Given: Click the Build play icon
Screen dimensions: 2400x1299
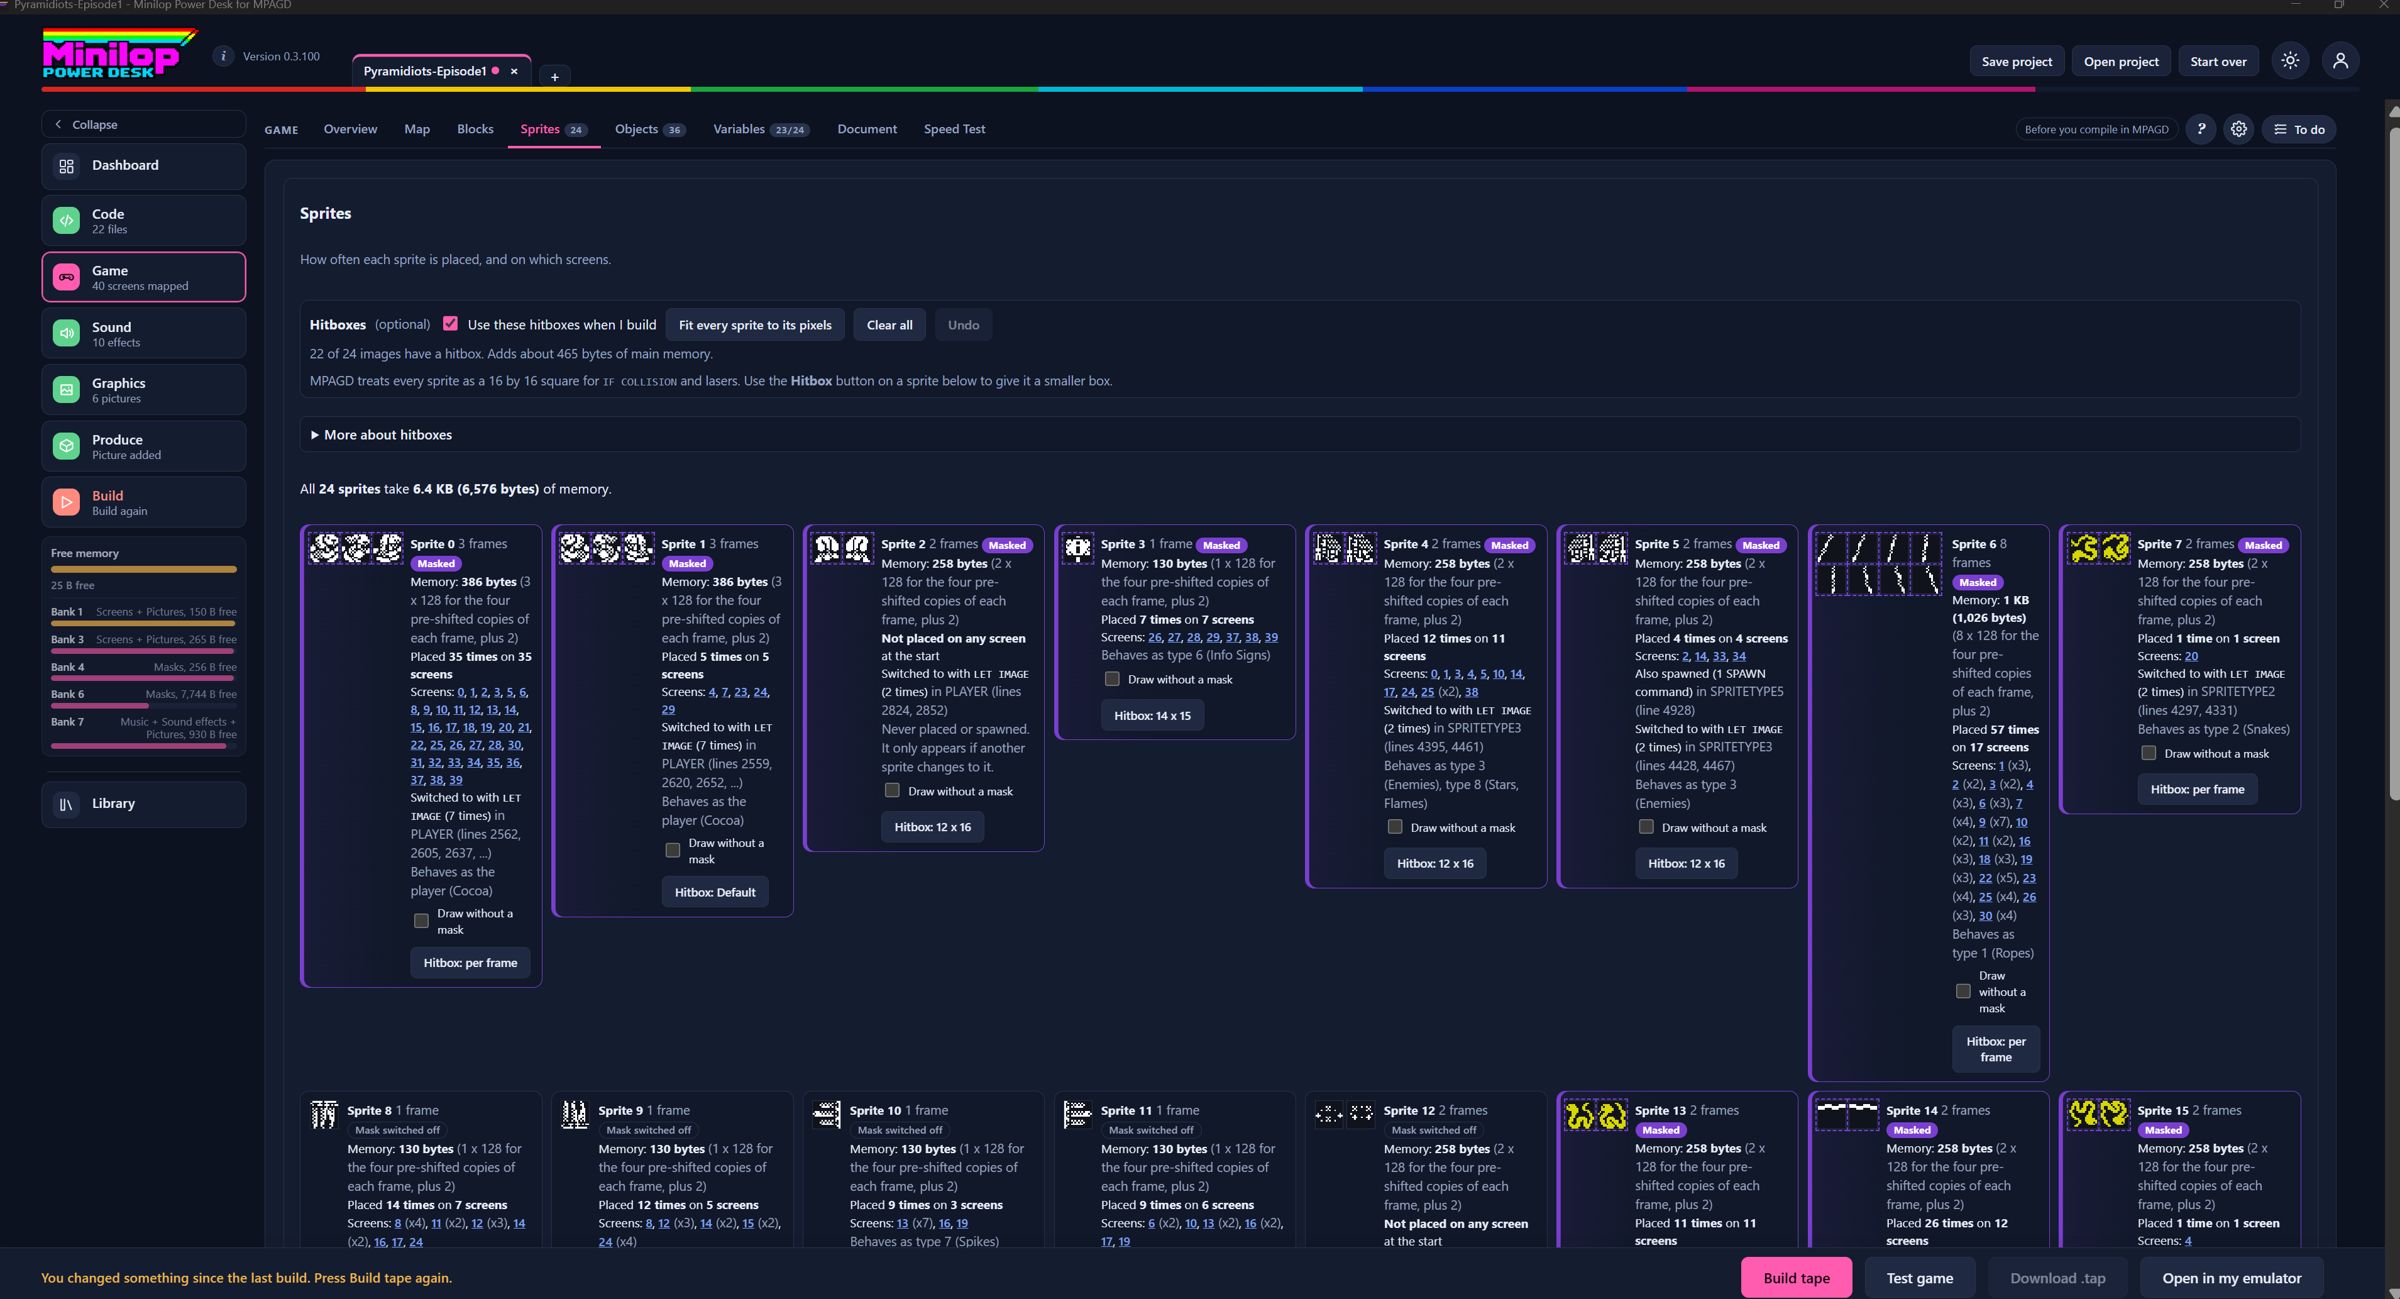Looking at the screenshot, I should pos(66,502).
